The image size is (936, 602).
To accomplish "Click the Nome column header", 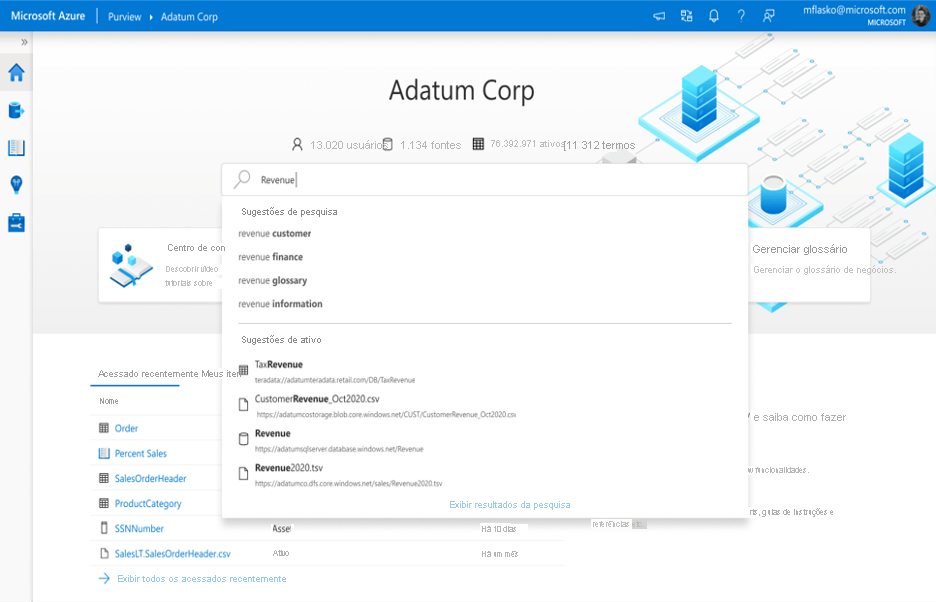I will [109, 401].
